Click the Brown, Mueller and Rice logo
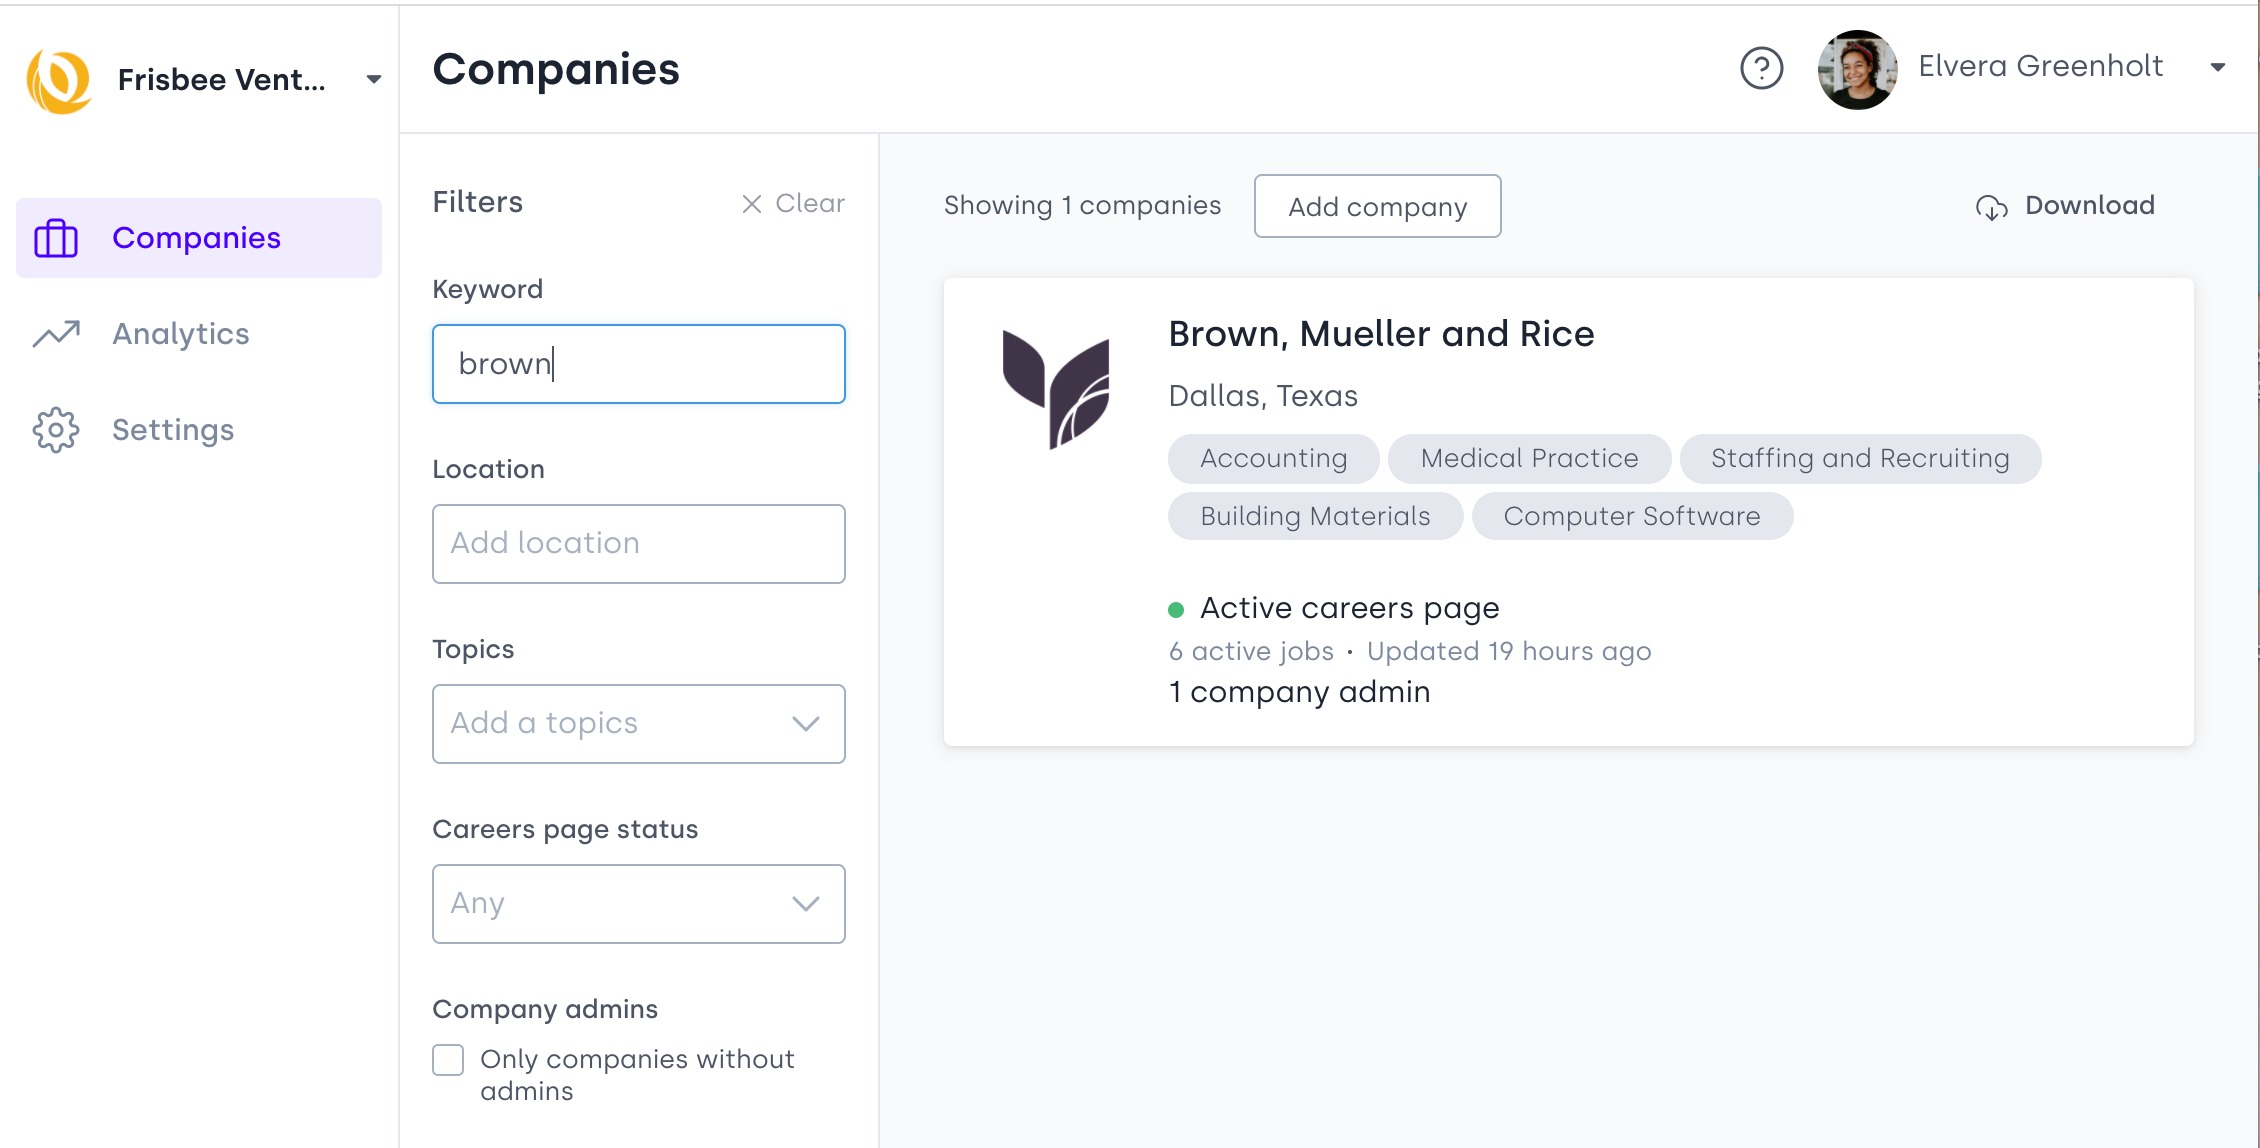Screen dimensions: 2260x1148 click(x=1056, y=389)
